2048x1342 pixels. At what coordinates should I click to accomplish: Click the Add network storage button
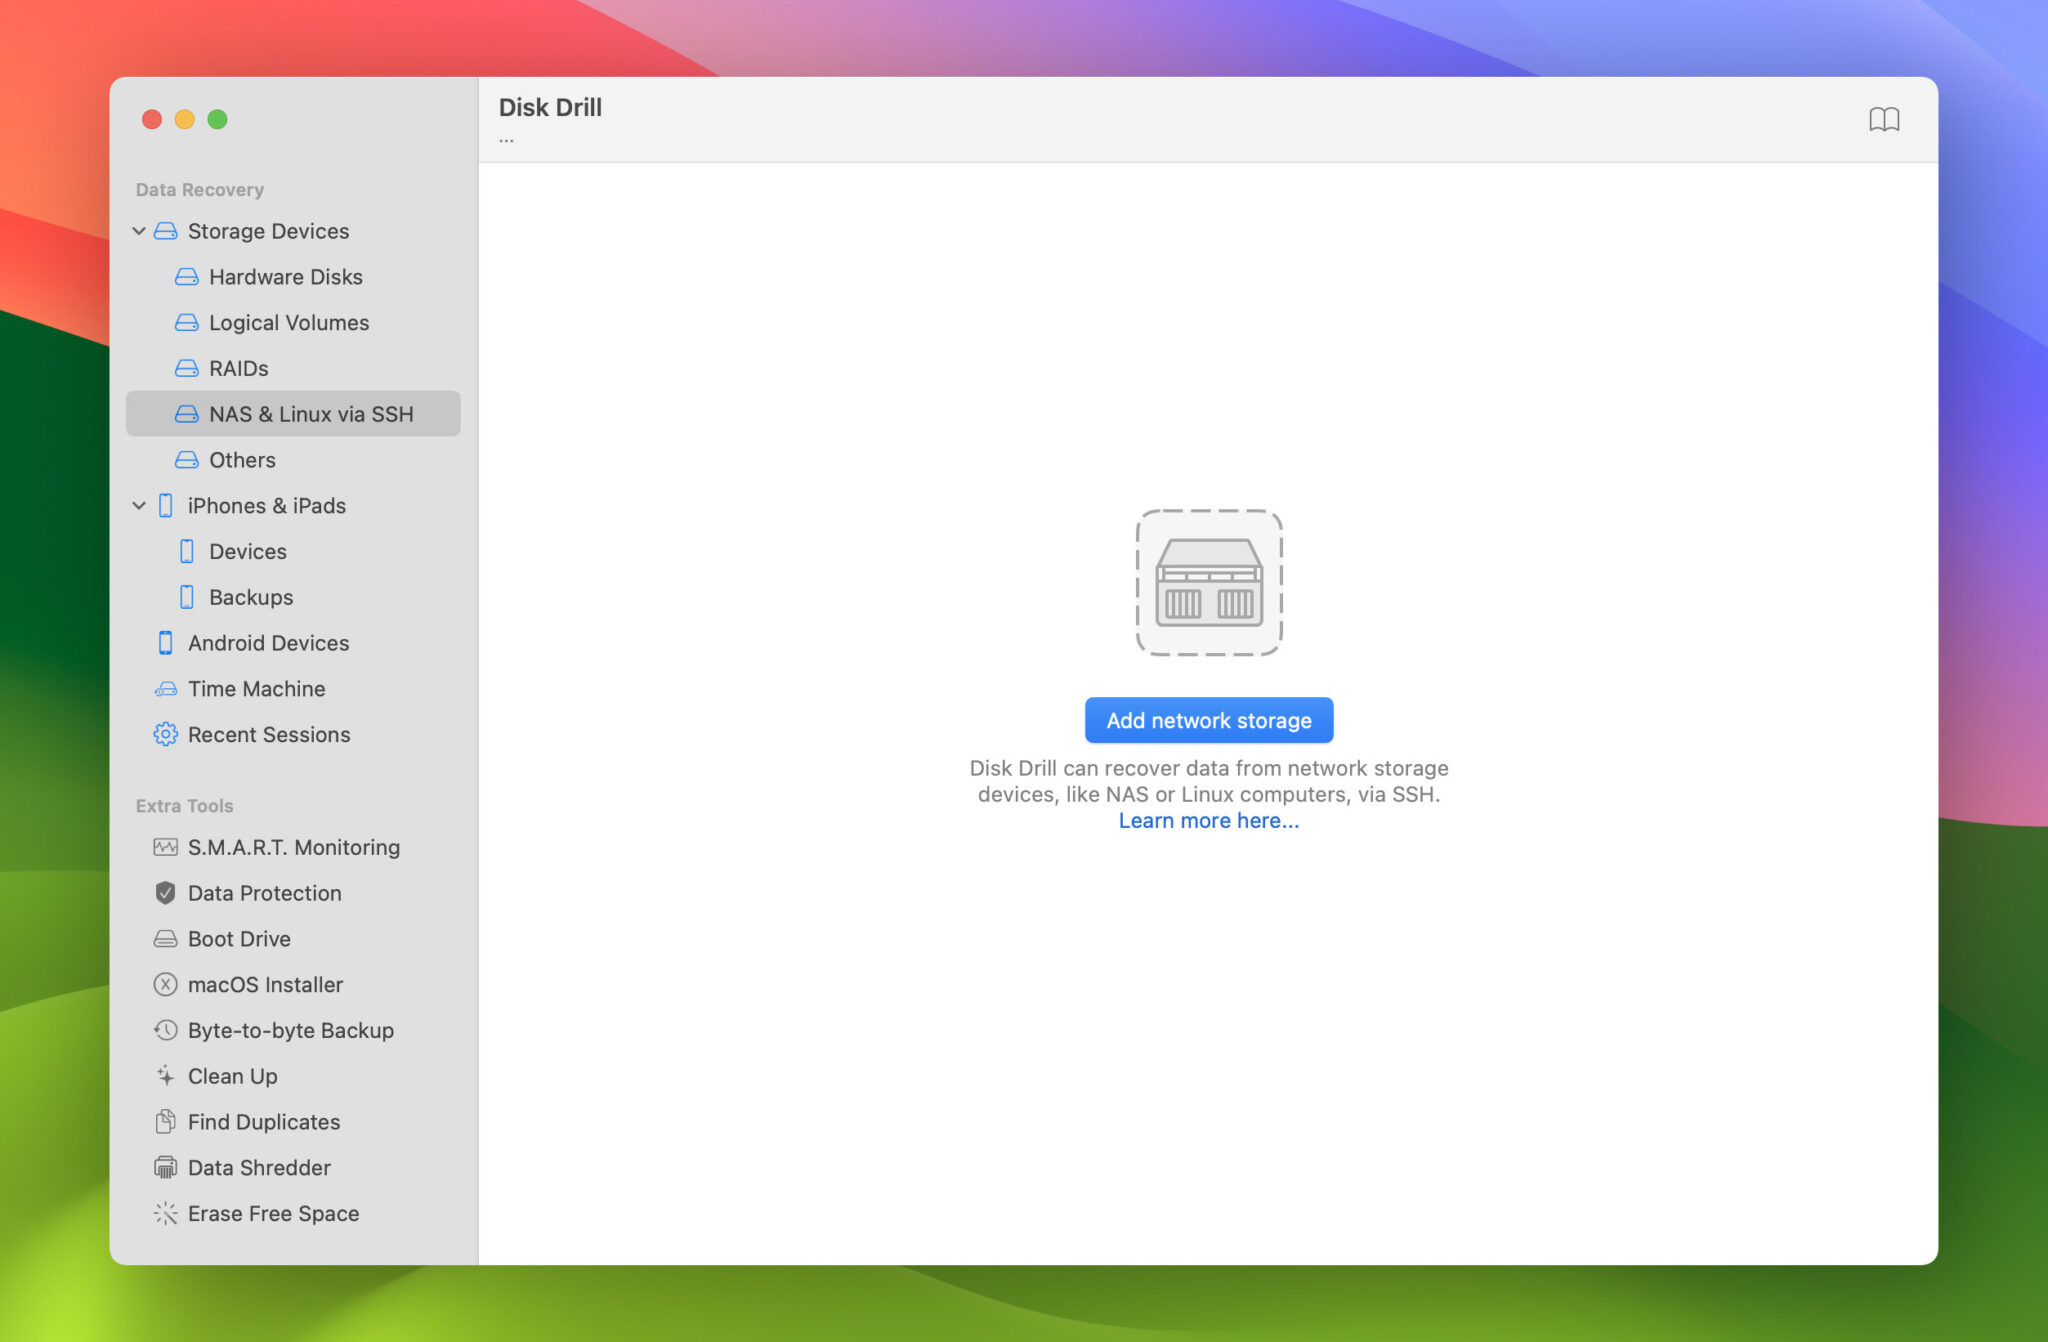point(1208,719)
